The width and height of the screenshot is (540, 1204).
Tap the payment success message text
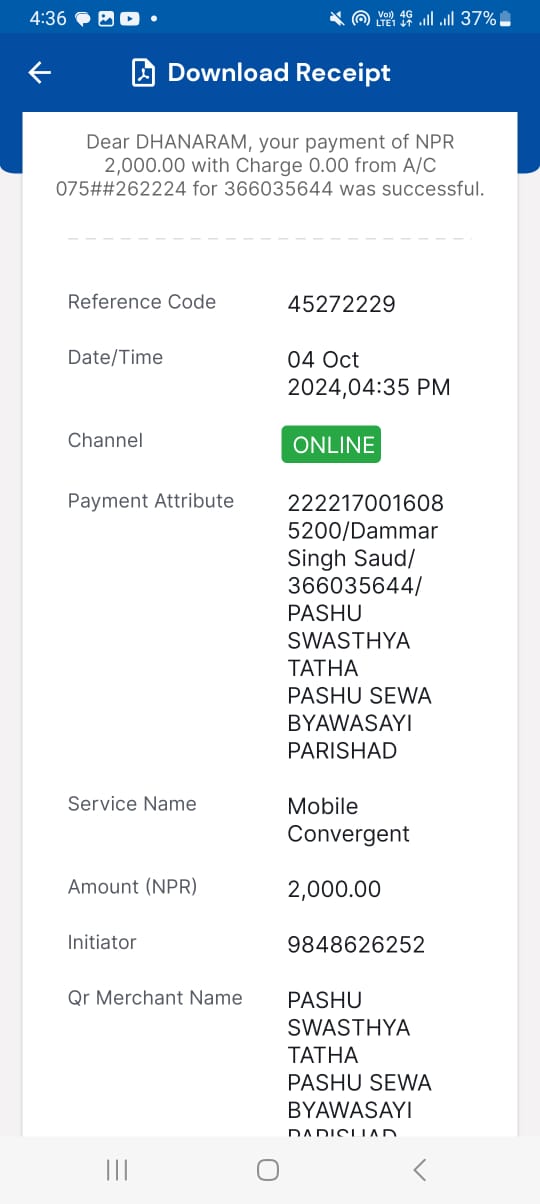pyautogui.click(x=270, y=166)
